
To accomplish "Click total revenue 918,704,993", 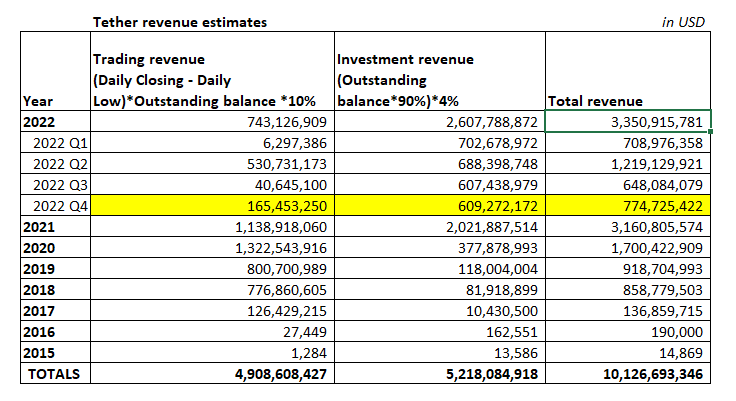I will coord(628,269).
